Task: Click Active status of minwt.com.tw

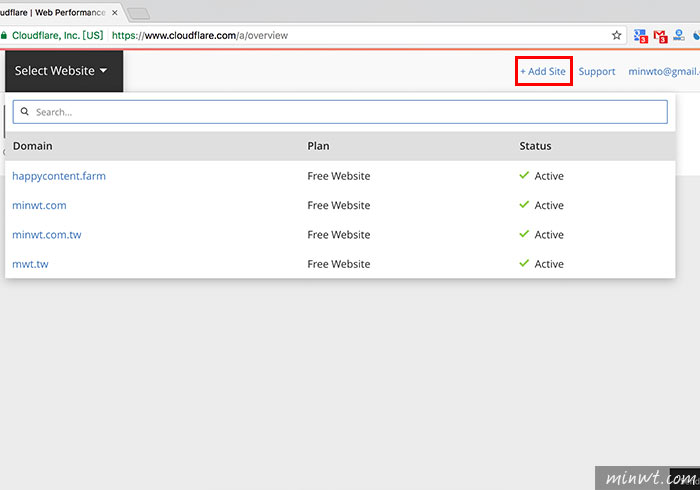Action: pos(549,235)
